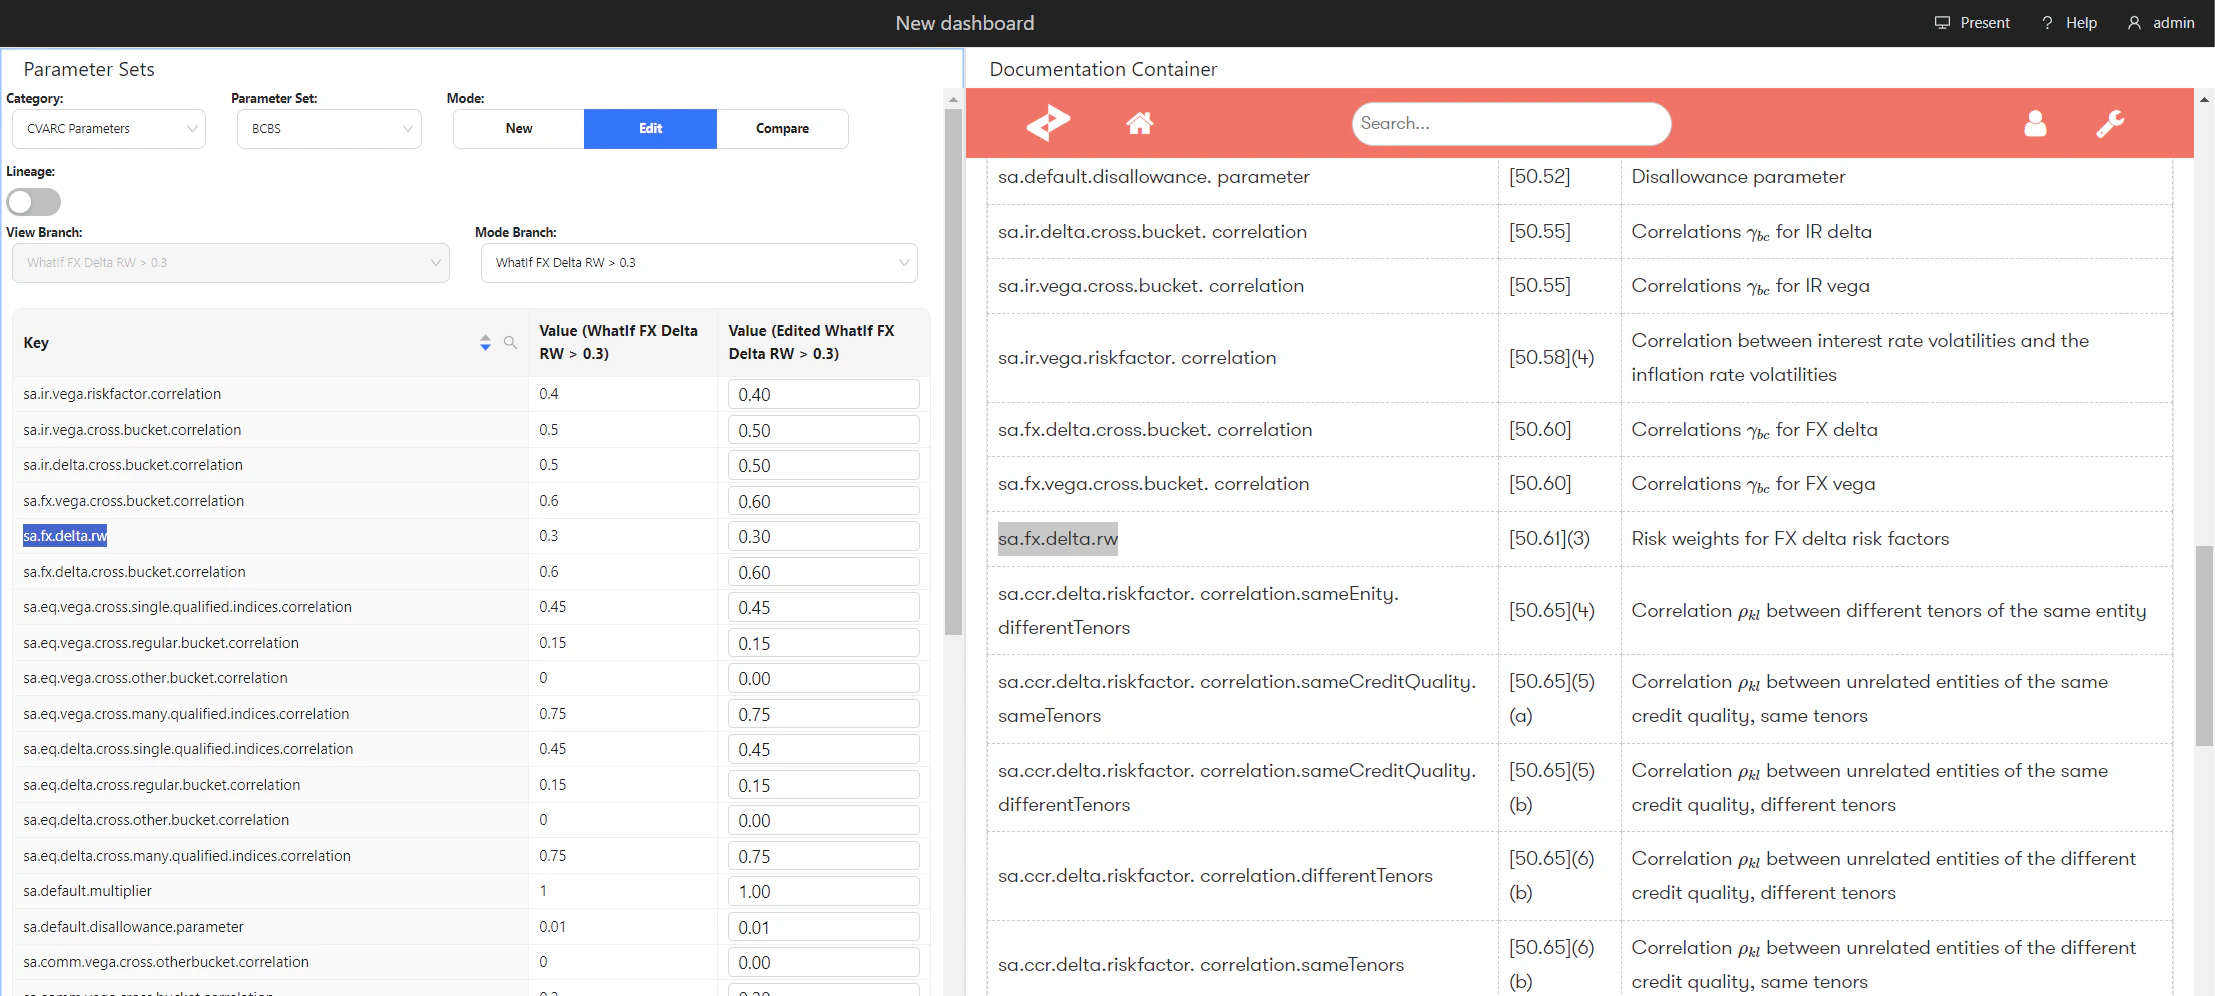Edit value for sa.eq.delta.cross.other.bucket.correlation
Image resolution: width=2215 pixels, height=996 pixels.
[823, 820]
